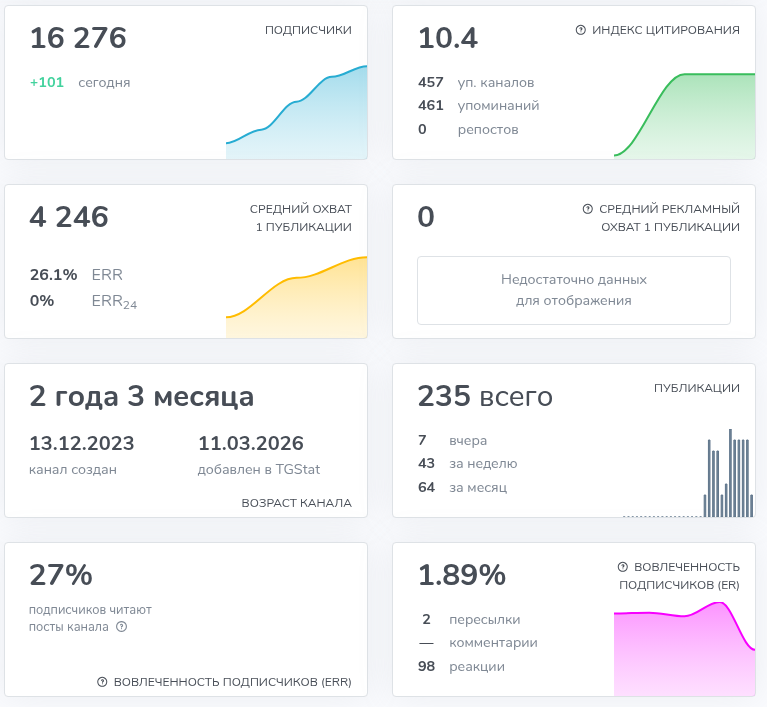Open the ПУБЛИКАЦИИ card title
The width and height of the screenshot is (767, 707).
pos(696,388)
